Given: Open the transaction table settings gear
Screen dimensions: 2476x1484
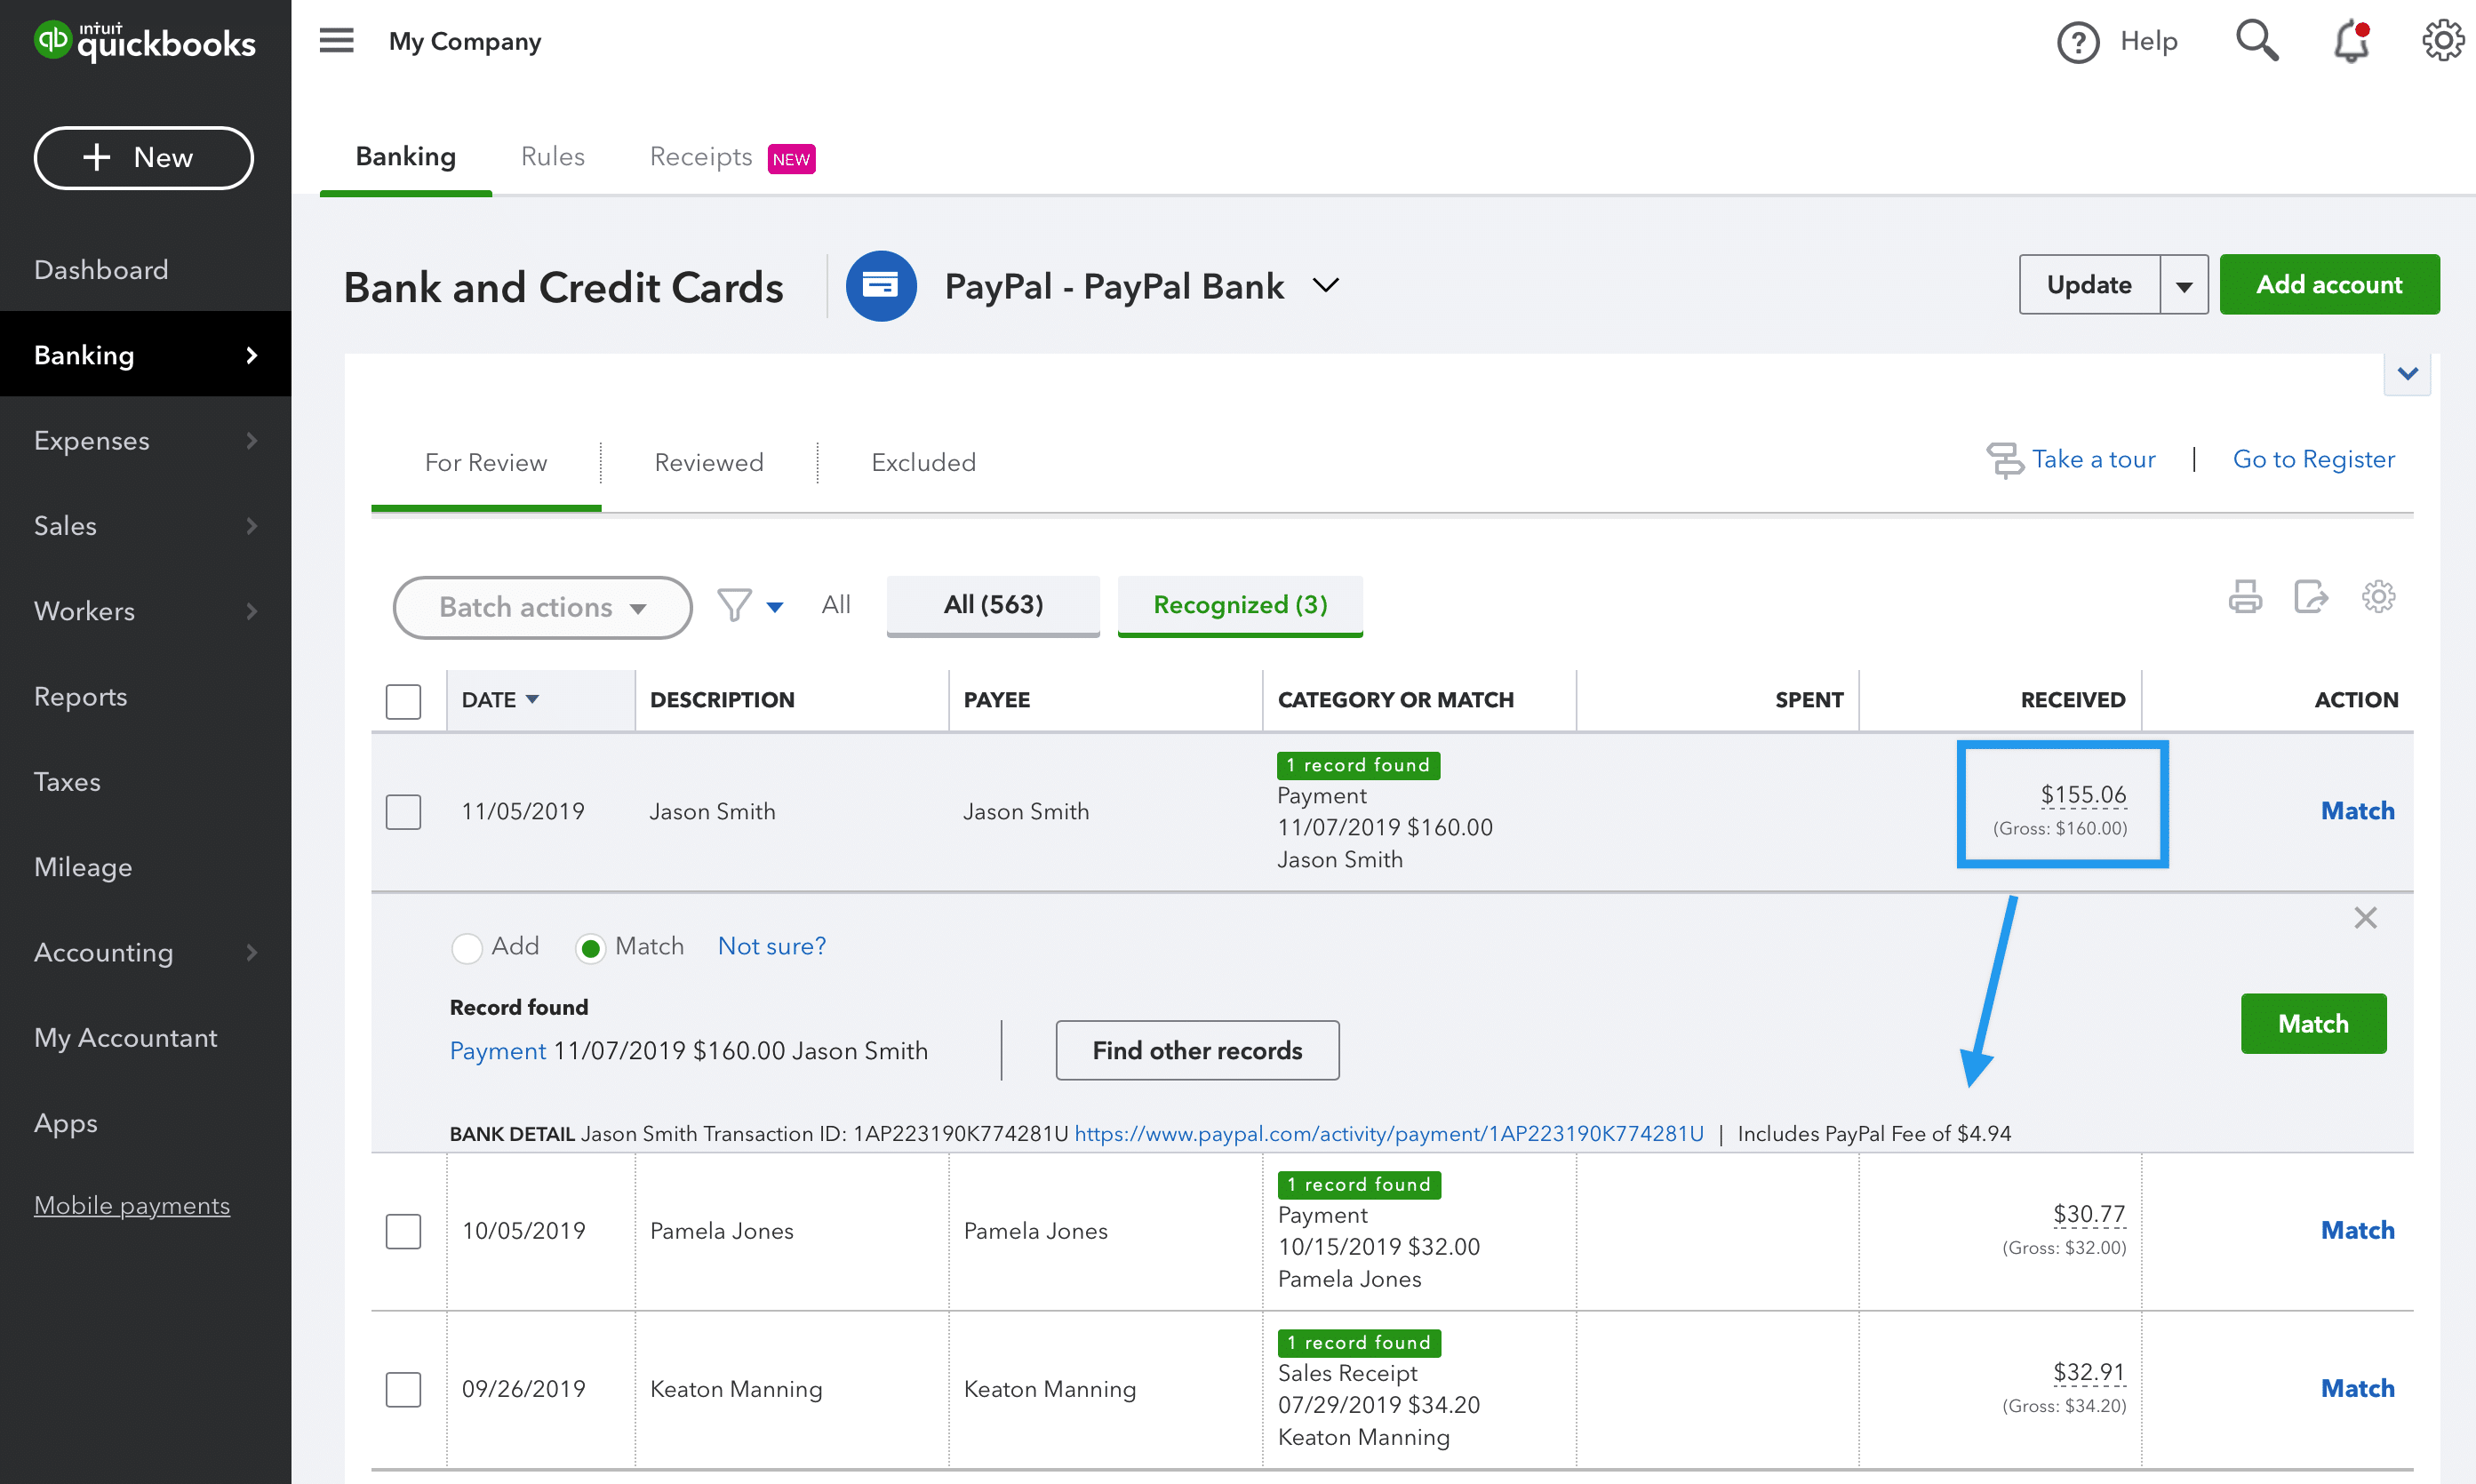Looking at the screenshot, I should [2379, 596].
